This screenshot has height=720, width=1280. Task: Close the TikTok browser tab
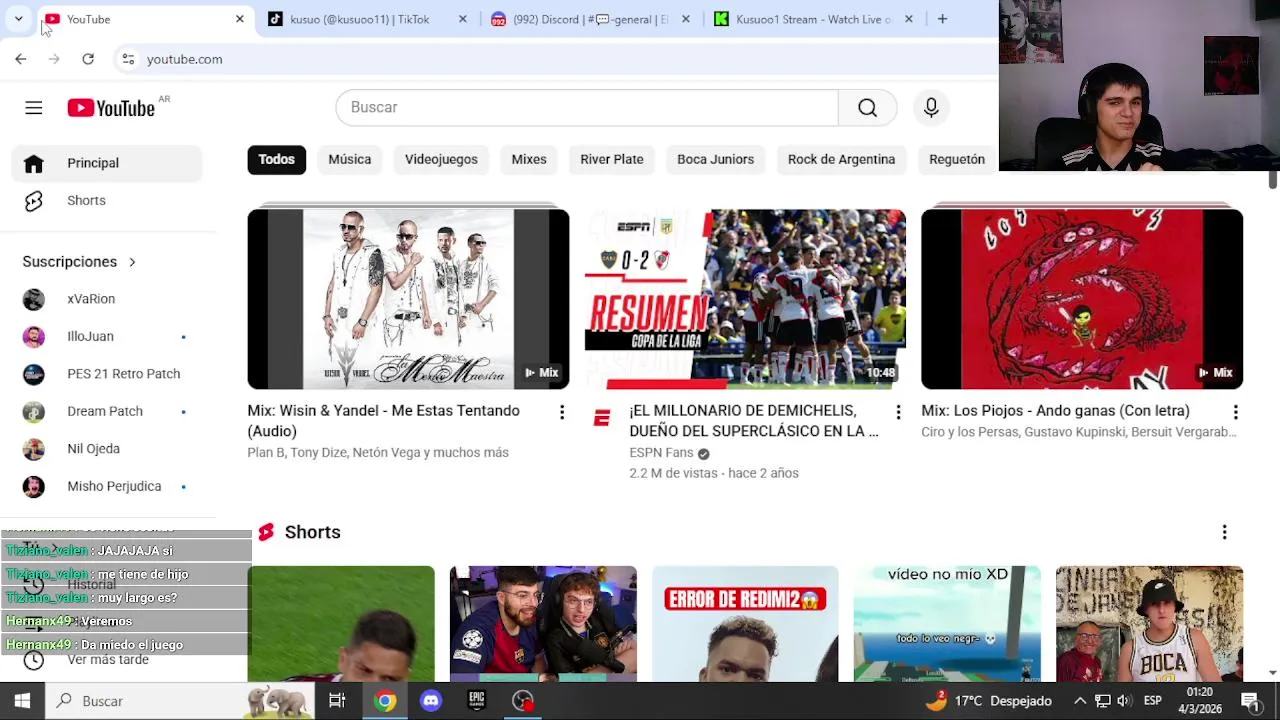(462, 19)
